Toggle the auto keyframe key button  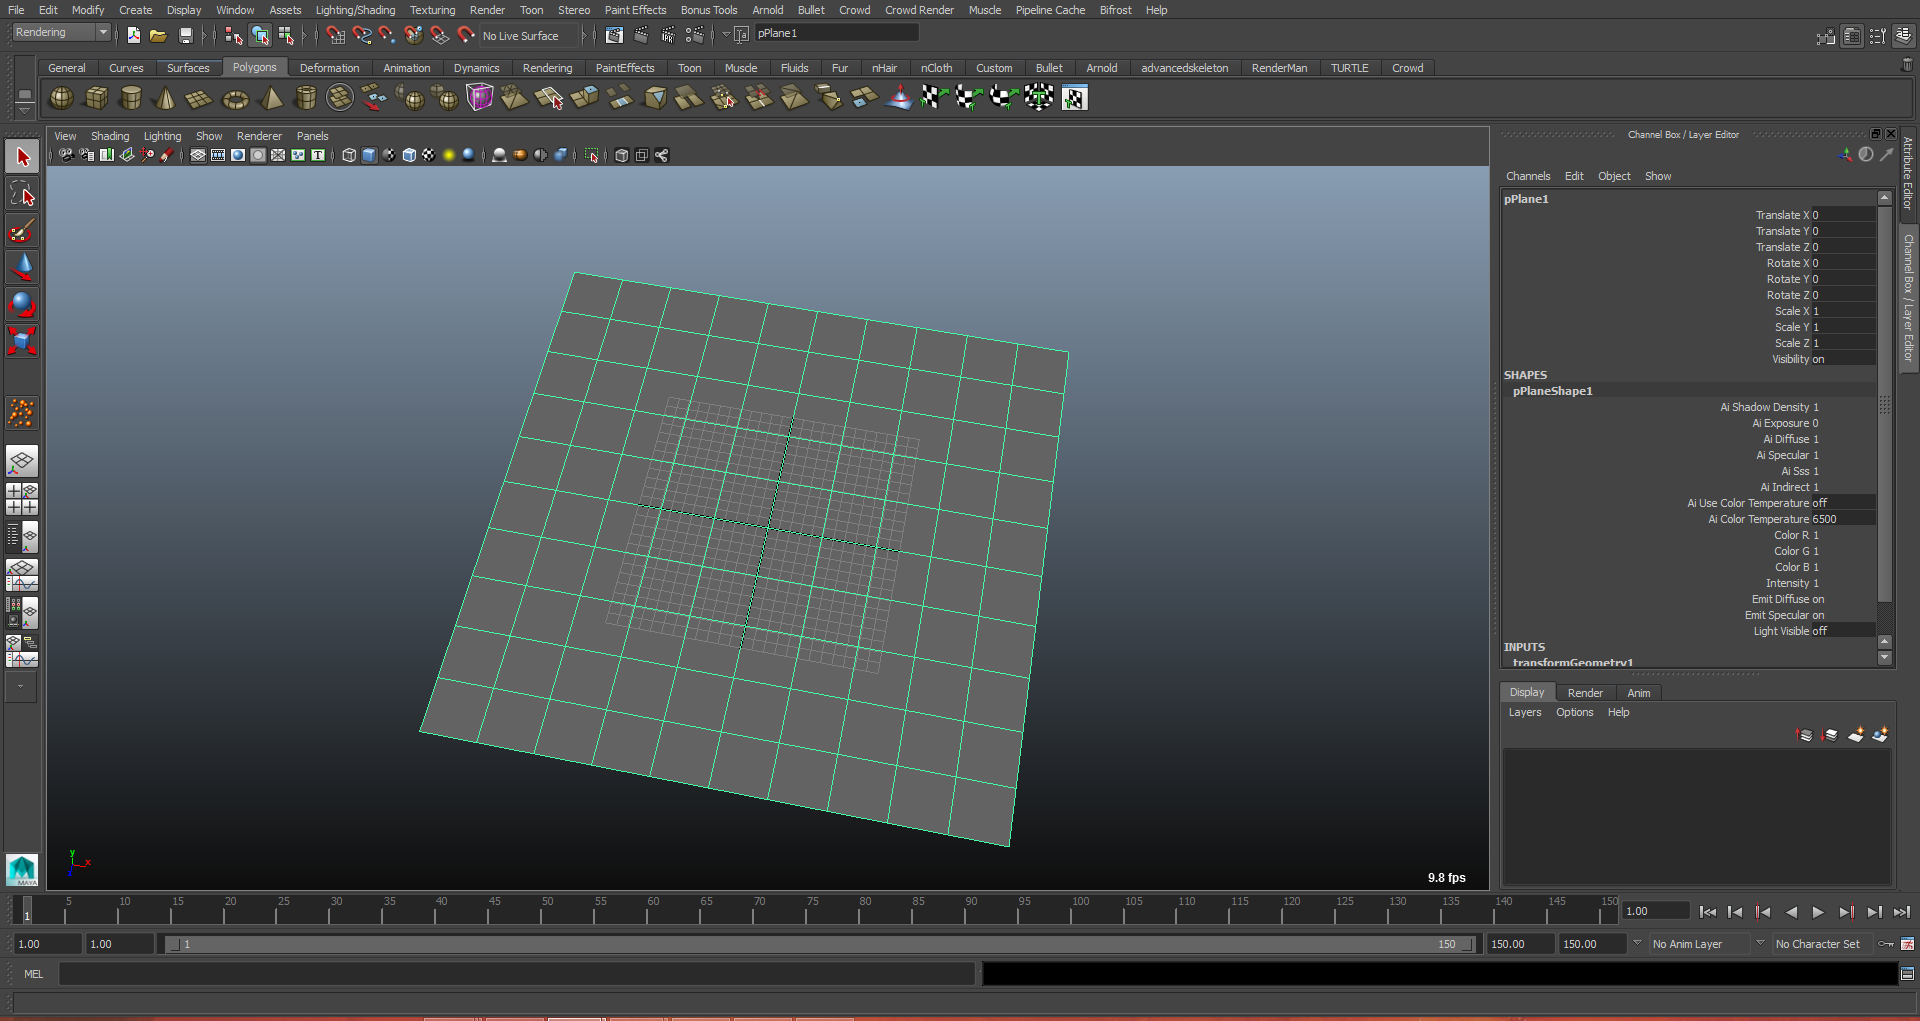click(1885, 944)
